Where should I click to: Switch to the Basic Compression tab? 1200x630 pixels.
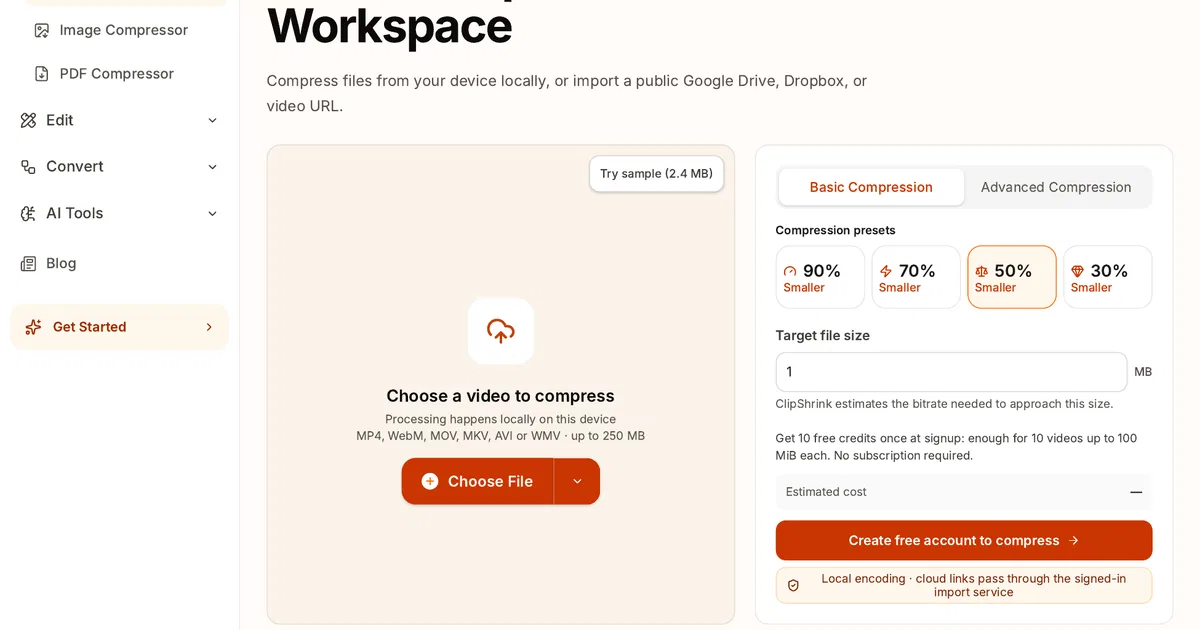click(871, 187)
